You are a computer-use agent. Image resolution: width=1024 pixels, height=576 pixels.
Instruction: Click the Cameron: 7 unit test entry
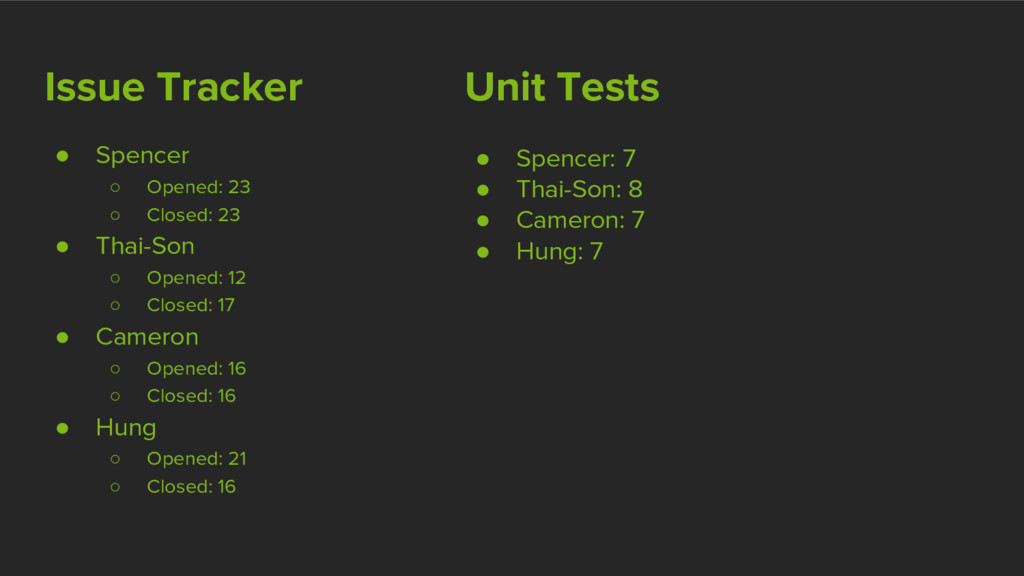[581, 220]
